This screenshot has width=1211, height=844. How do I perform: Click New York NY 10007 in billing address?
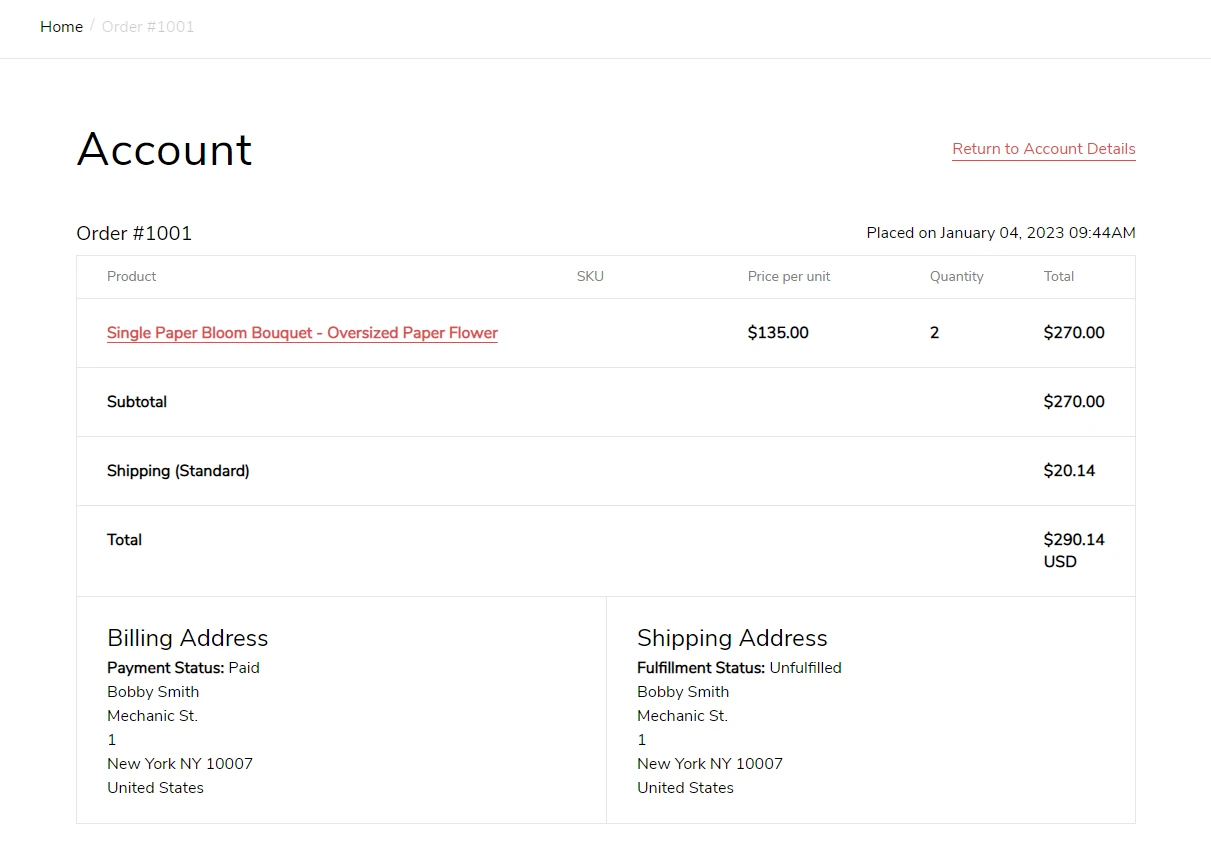click(180, 764)
